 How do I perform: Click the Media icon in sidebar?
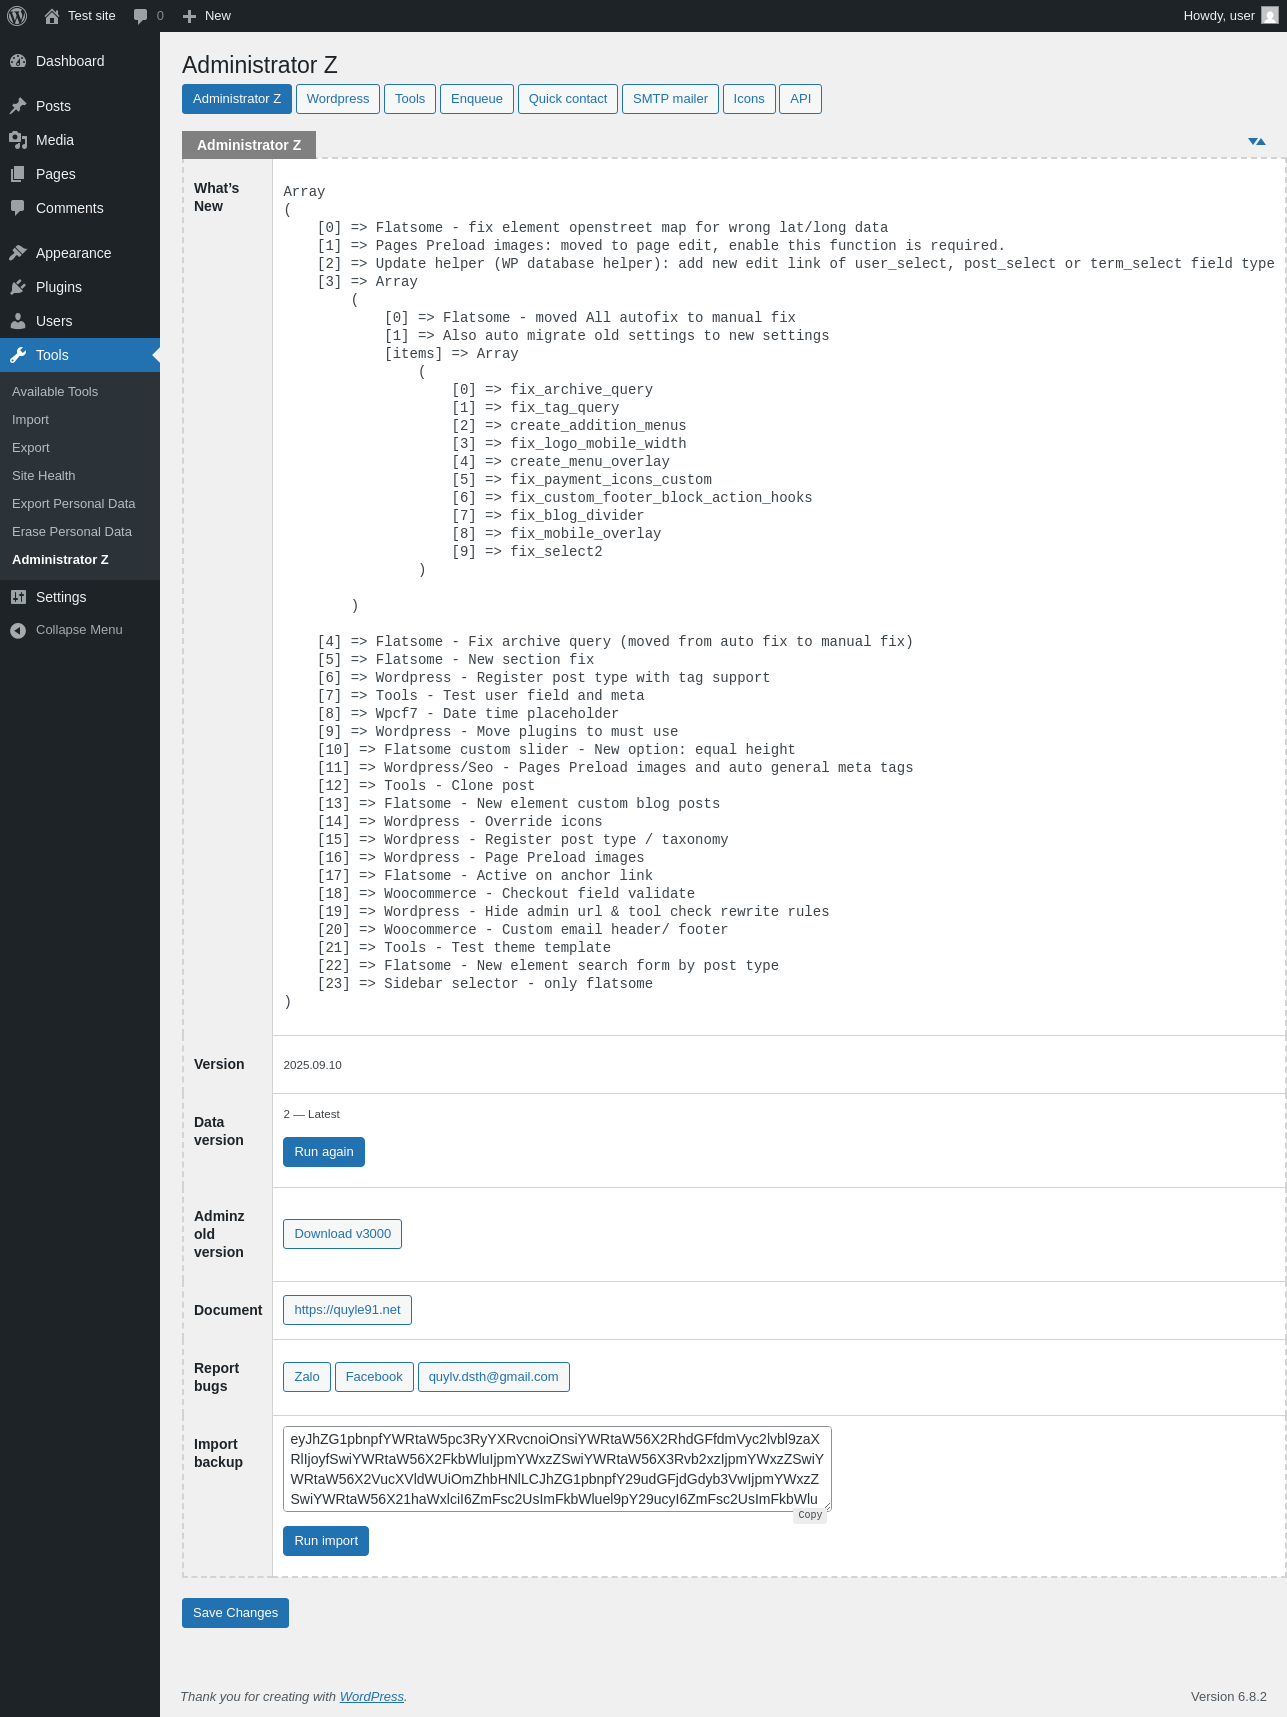click(18, 140)
